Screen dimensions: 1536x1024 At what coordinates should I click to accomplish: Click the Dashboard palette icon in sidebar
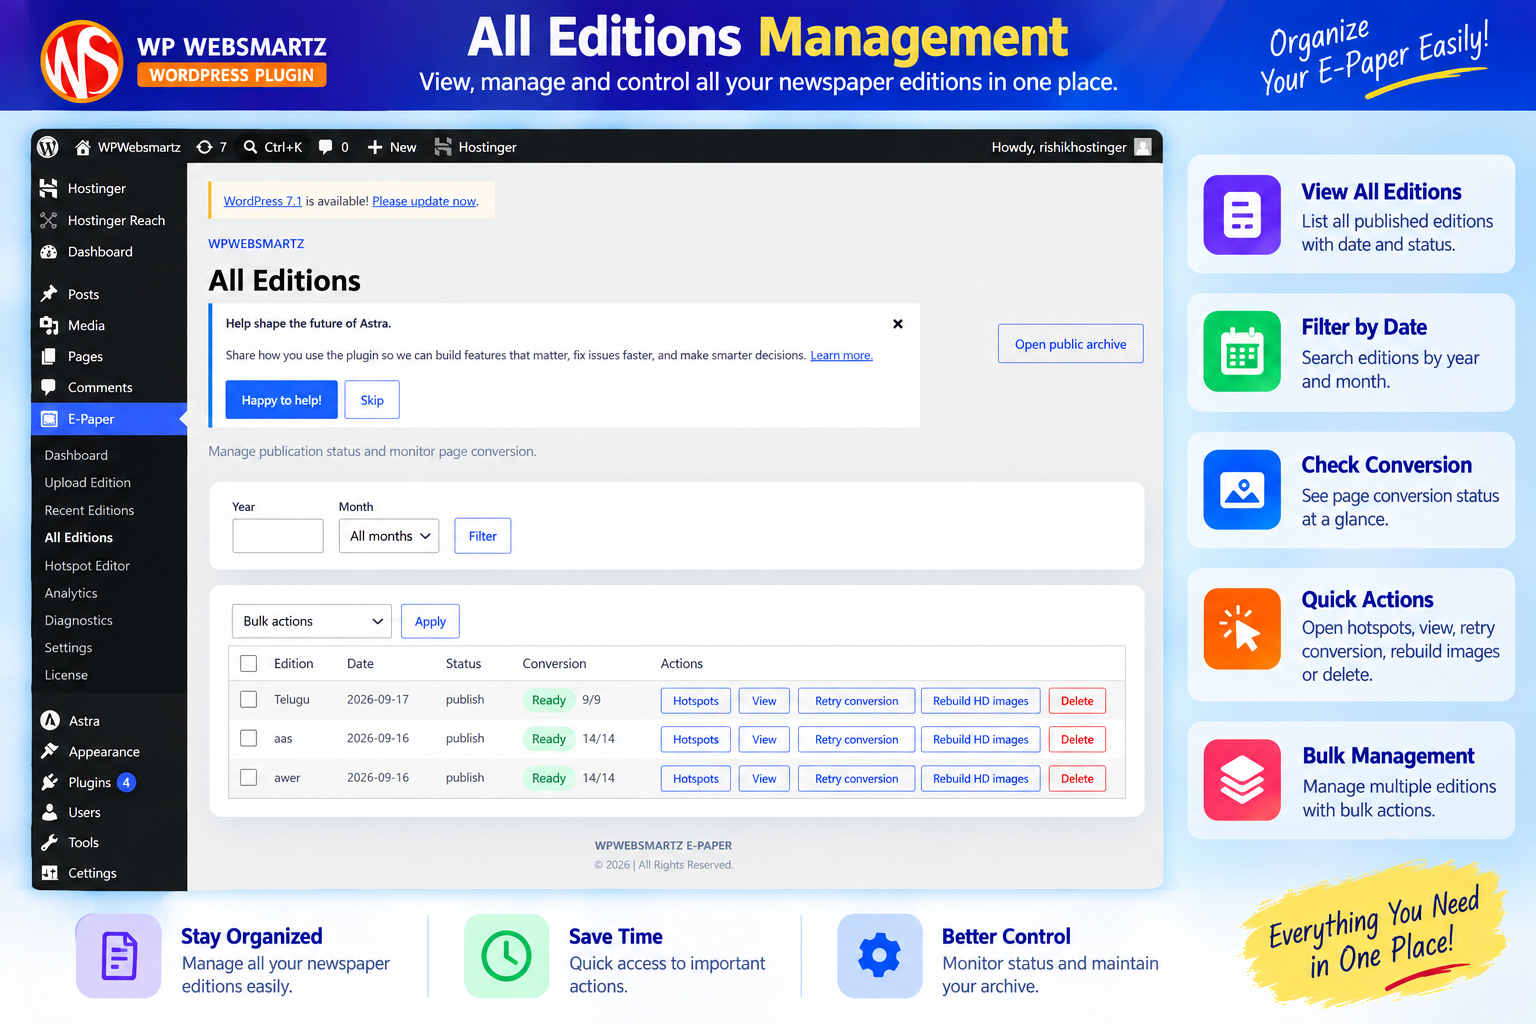pyautogui.click(x=48, y=252)
